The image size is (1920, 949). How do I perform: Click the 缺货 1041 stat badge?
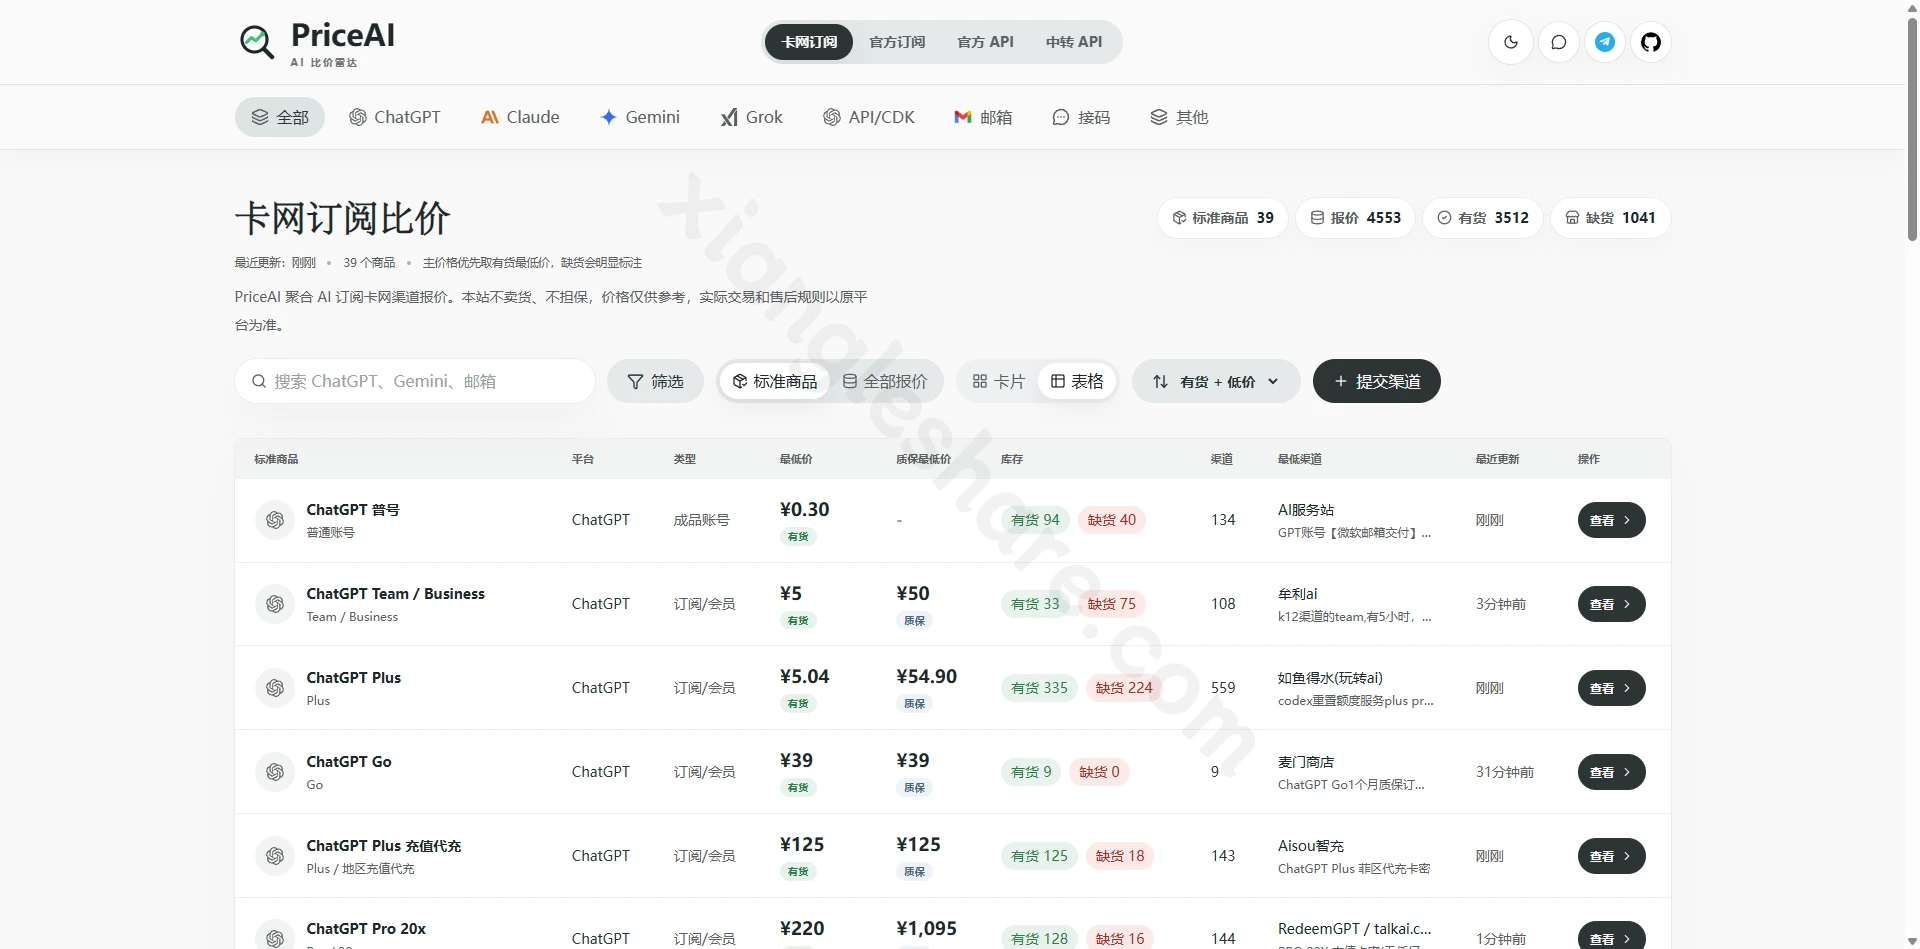(x=1610, y=218)
